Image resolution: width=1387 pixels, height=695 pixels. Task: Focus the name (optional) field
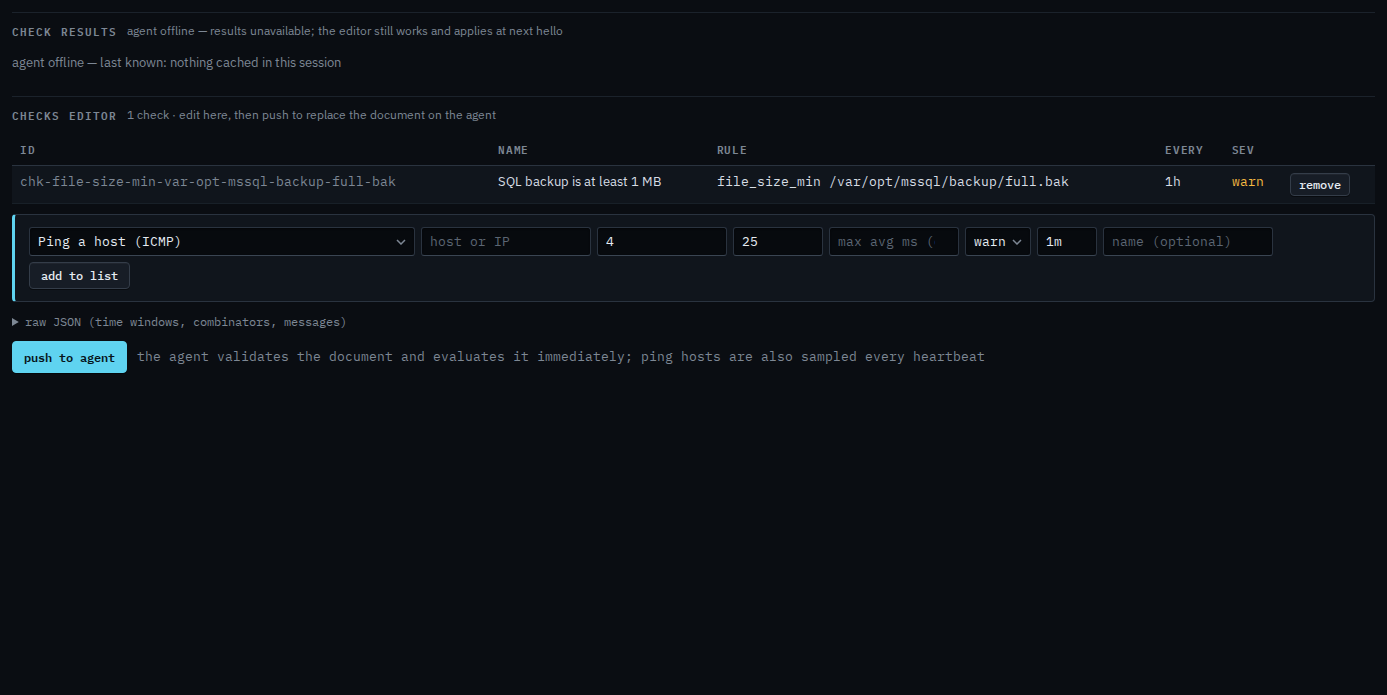(1188, 242)
